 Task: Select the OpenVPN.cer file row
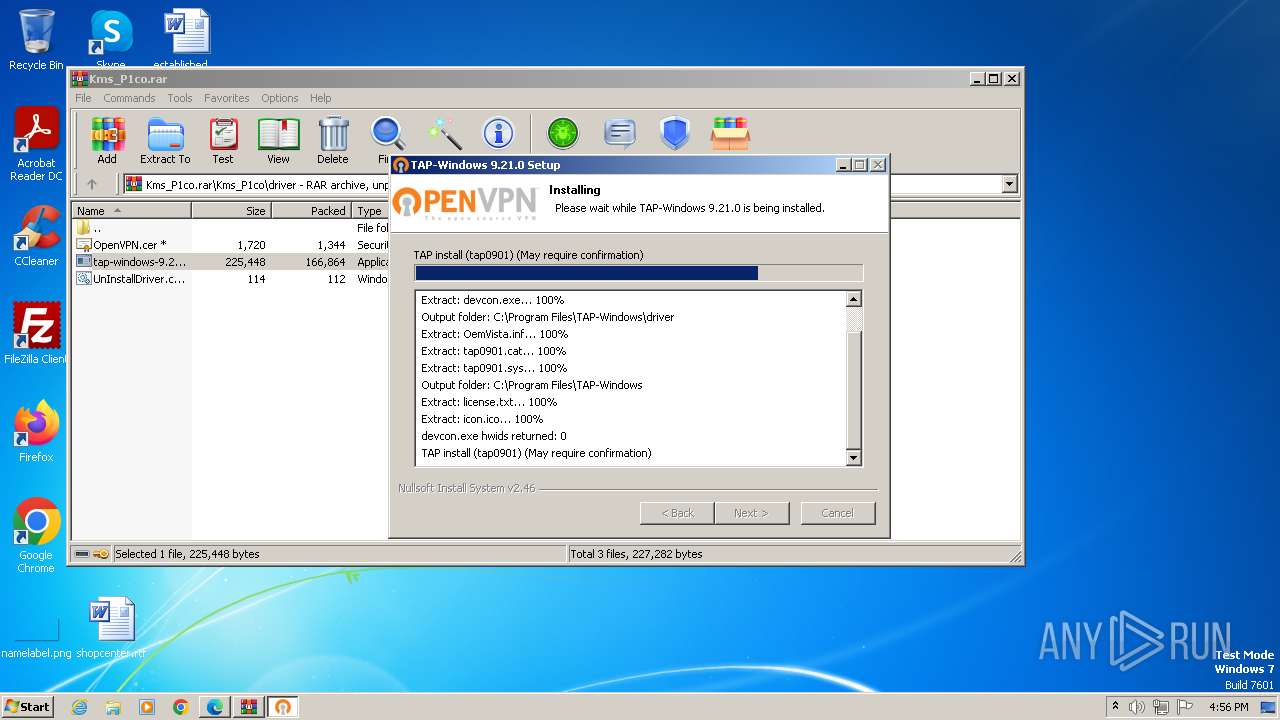[x=230, y=245]
